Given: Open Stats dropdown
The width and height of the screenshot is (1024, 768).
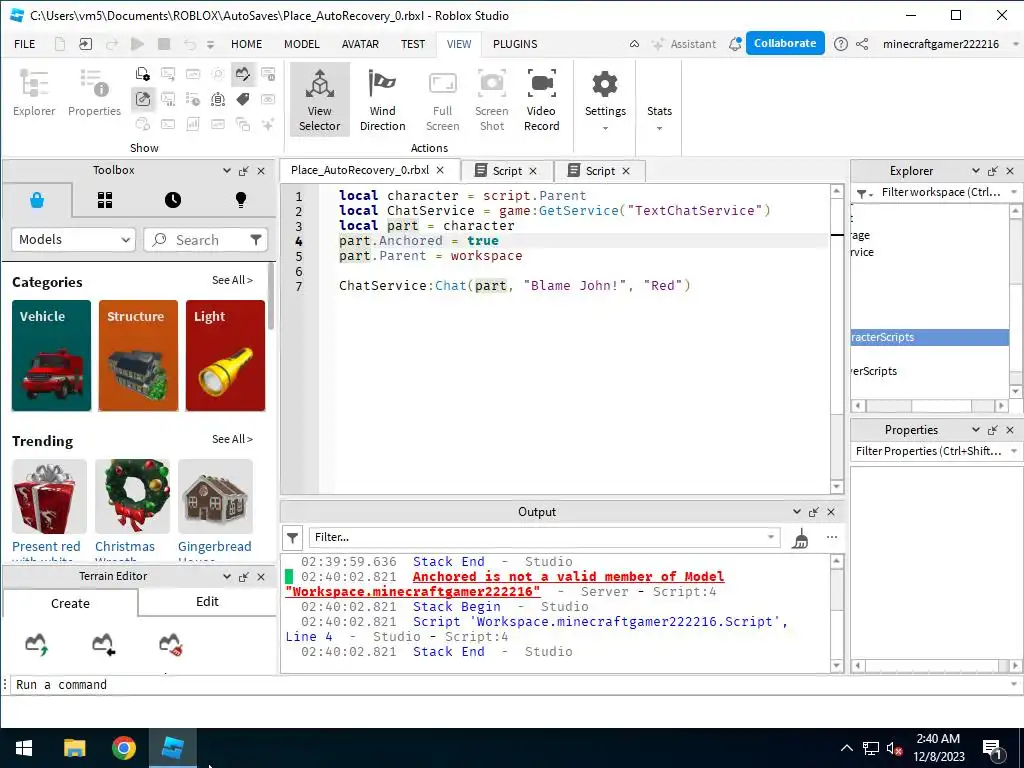Looking at the screenshot, I should point(659,116).
